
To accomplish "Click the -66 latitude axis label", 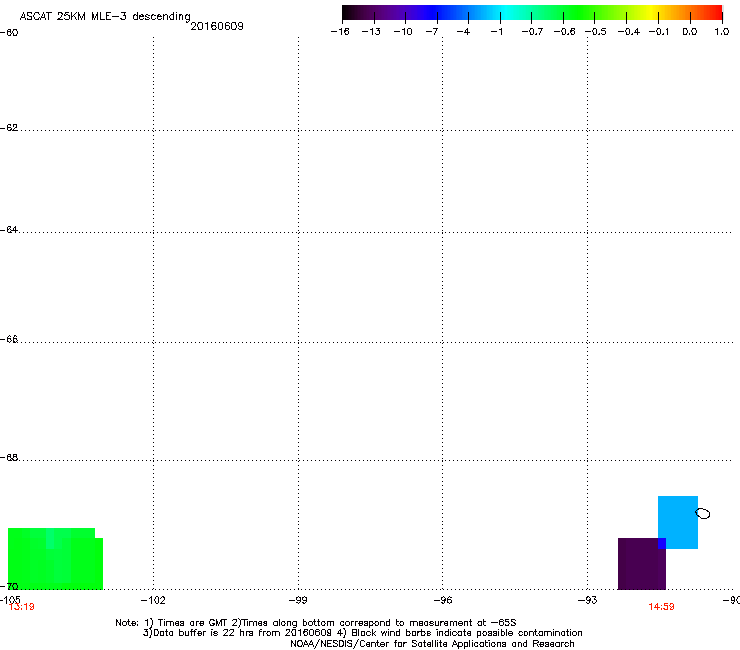I will pos(9,339).
